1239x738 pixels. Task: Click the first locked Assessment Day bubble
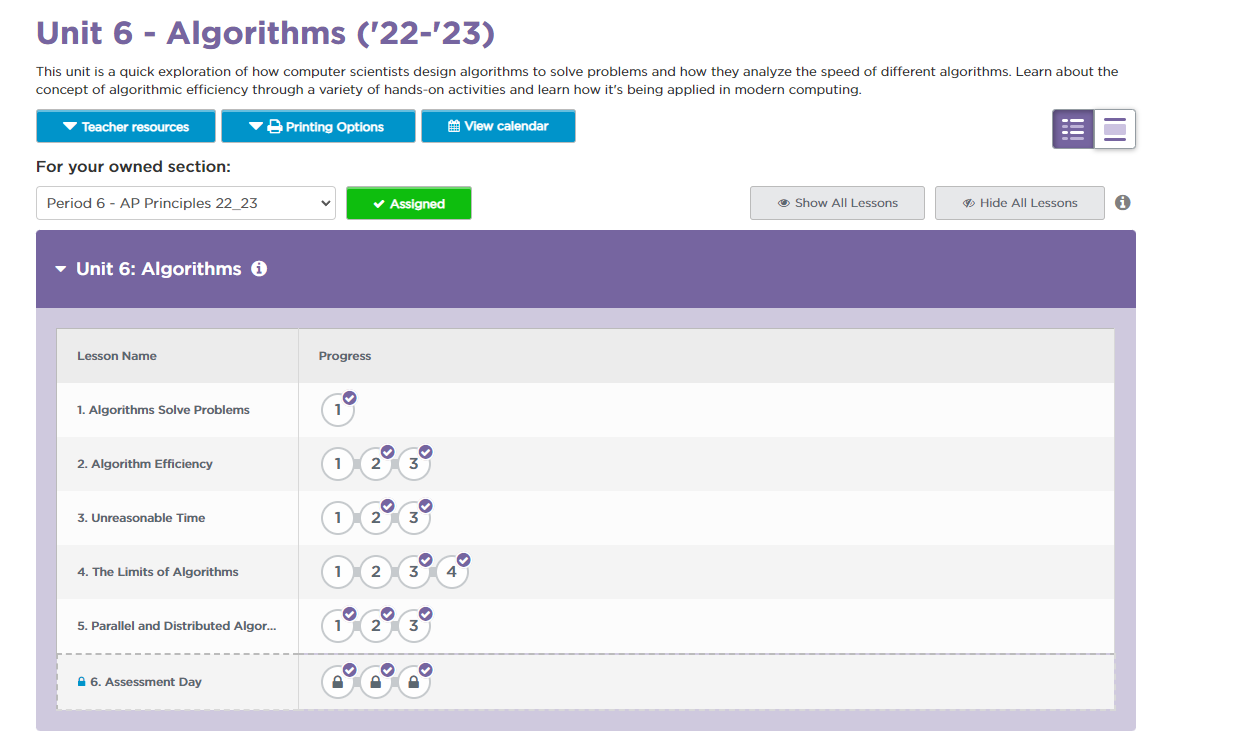click(x=338, y=682)
